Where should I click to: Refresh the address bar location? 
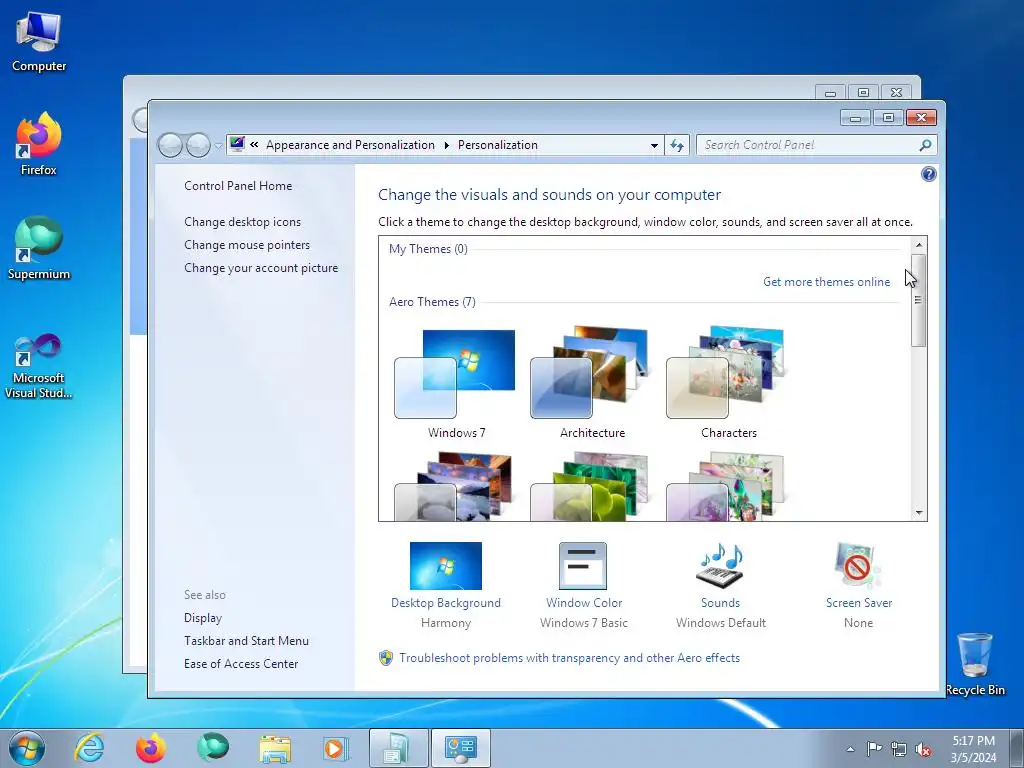tap(677, 145)
